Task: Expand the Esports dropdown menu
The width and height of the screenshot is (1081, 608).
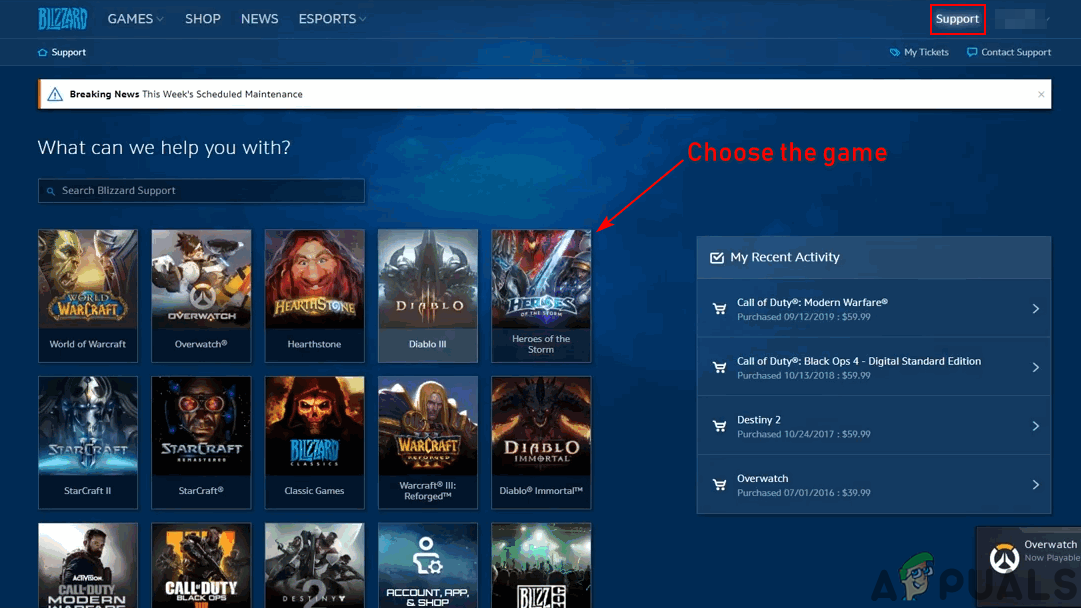Action: [x=332, y=19]
